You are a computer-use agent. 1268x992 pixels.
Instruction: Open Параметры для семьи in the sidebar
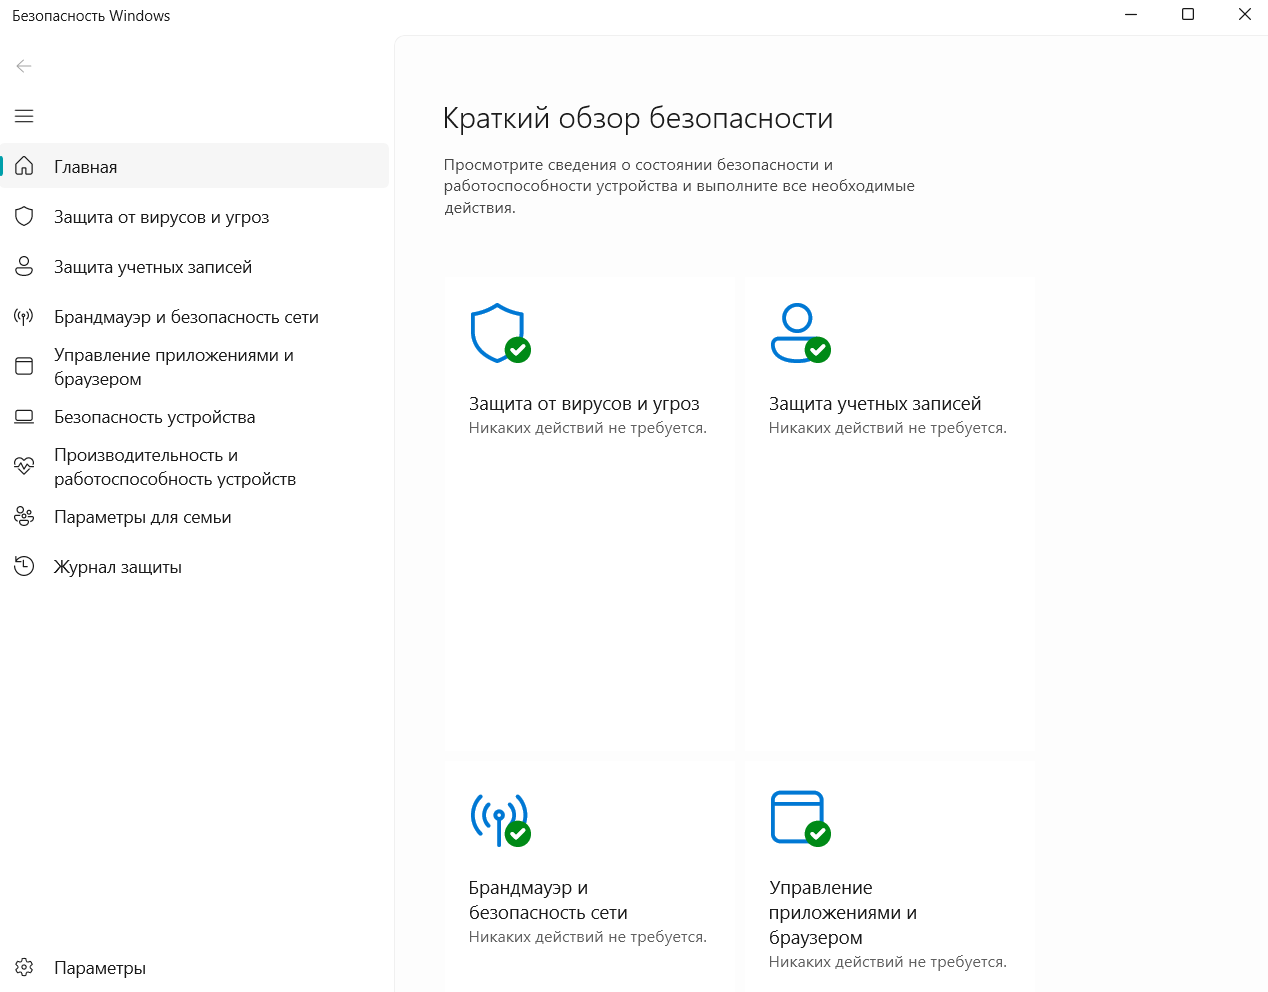coord(195,516)
